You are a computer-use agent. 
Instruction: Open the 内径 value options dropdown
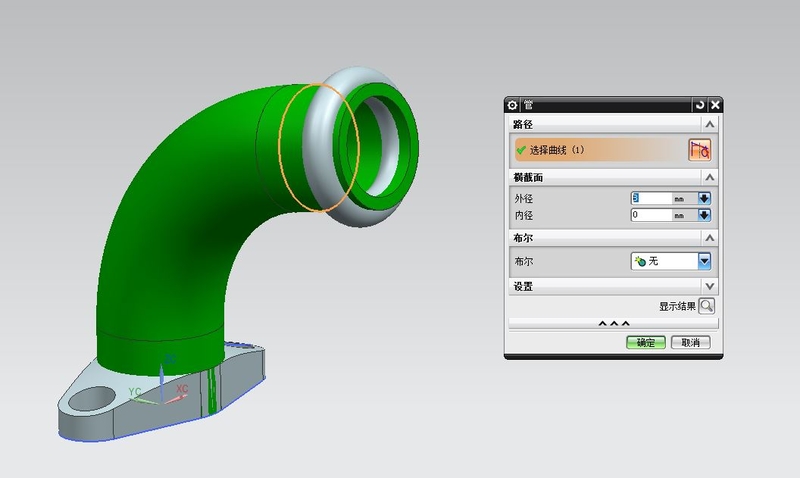[704, 215]
